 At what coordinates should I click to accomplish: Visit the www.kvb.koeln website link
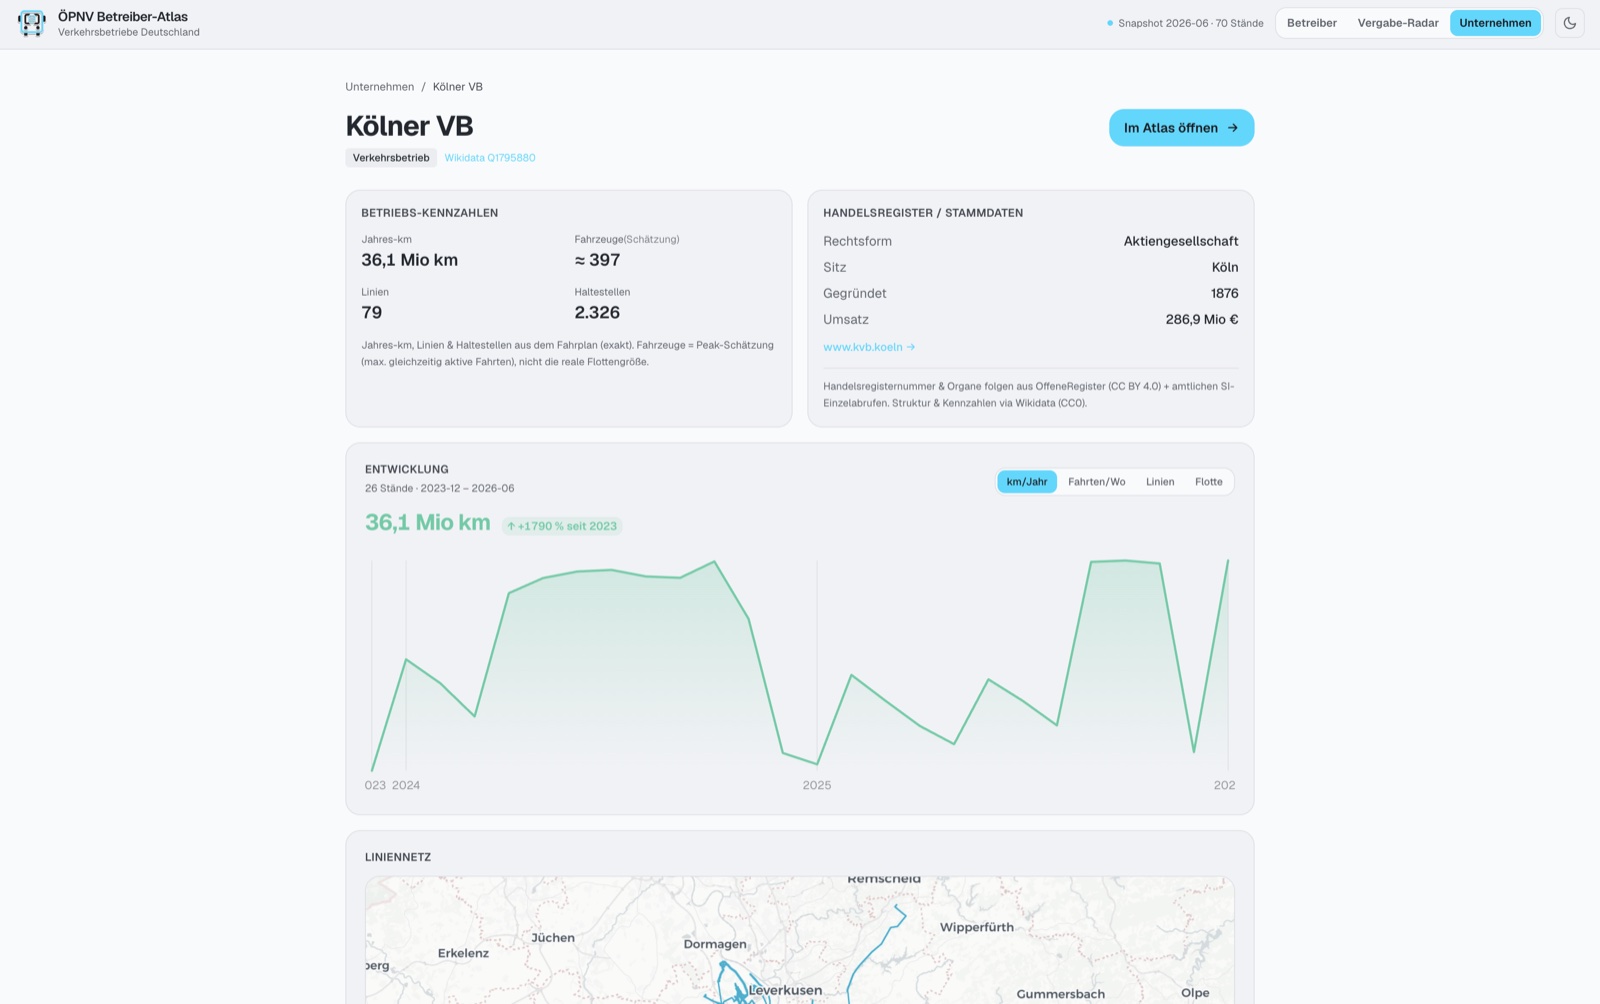pos(869,347)
